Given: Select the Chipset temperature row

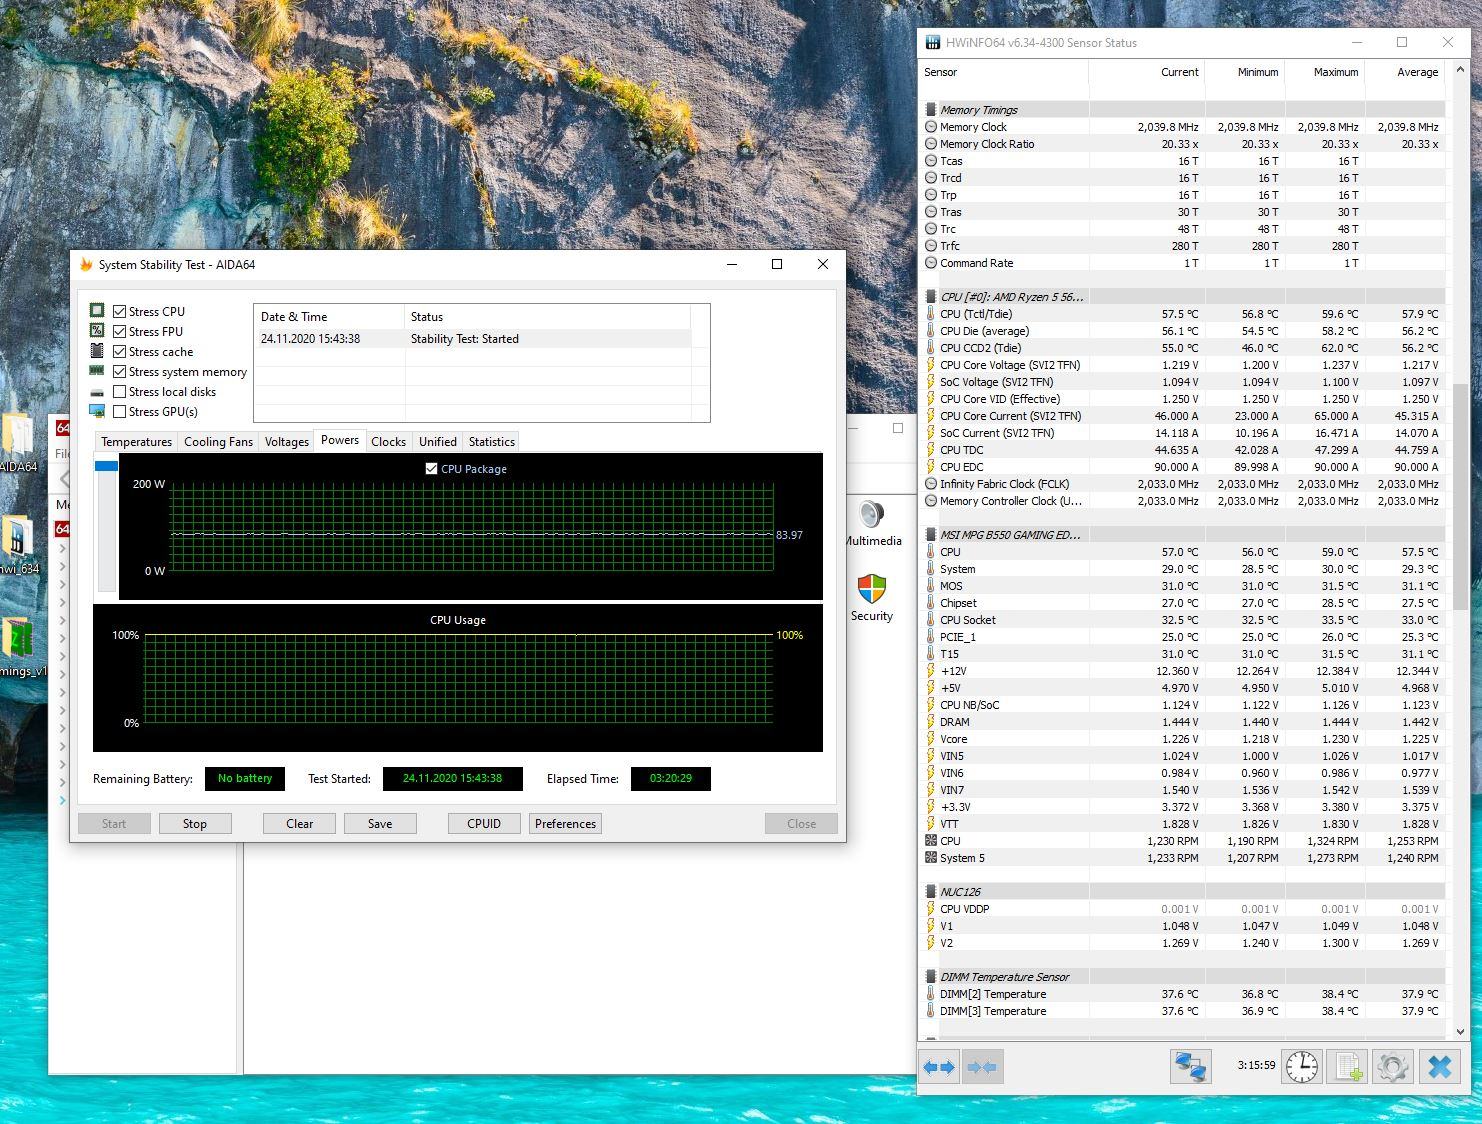Looking at the screenshot, I should (1183, 603).
